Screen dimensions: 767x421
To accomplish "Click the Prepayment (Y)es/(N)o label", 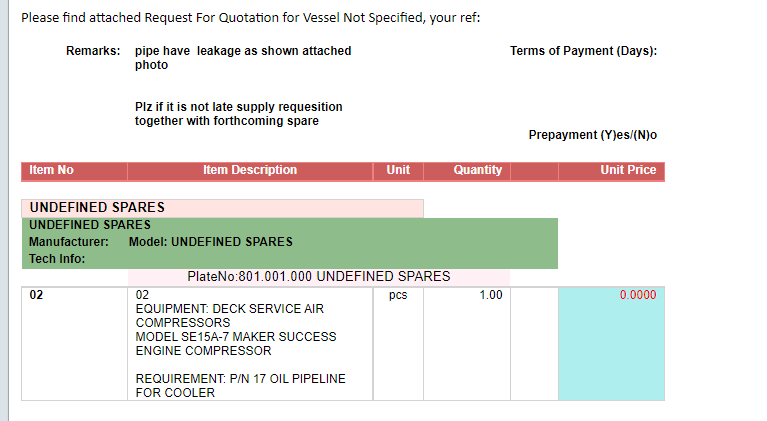I will pos(593,135).
